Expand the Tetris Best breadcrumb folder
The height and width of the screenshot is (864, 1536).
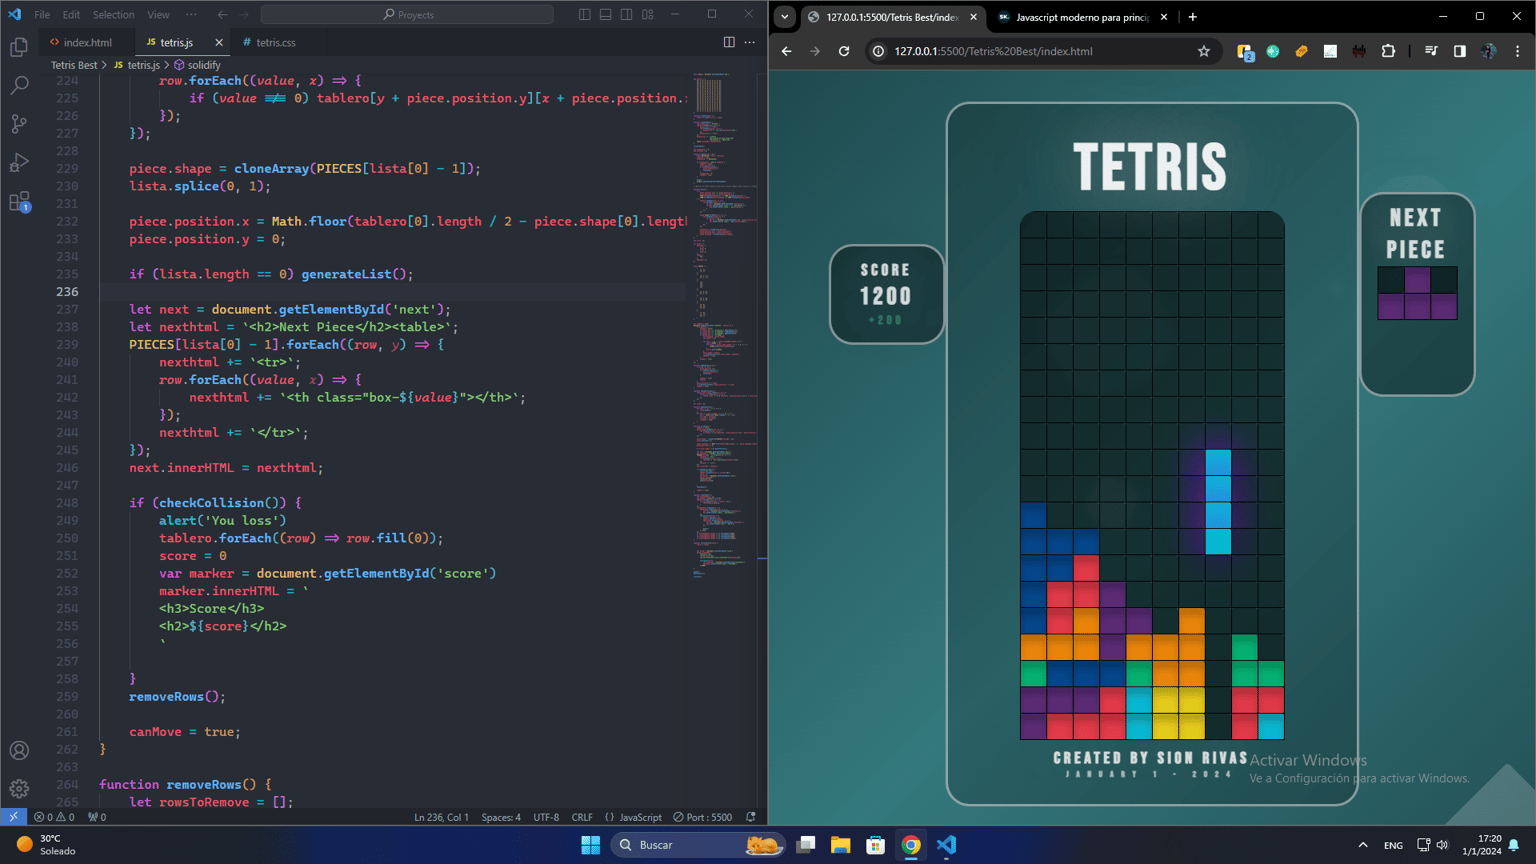pyautogui.click(x=74, y=65)
